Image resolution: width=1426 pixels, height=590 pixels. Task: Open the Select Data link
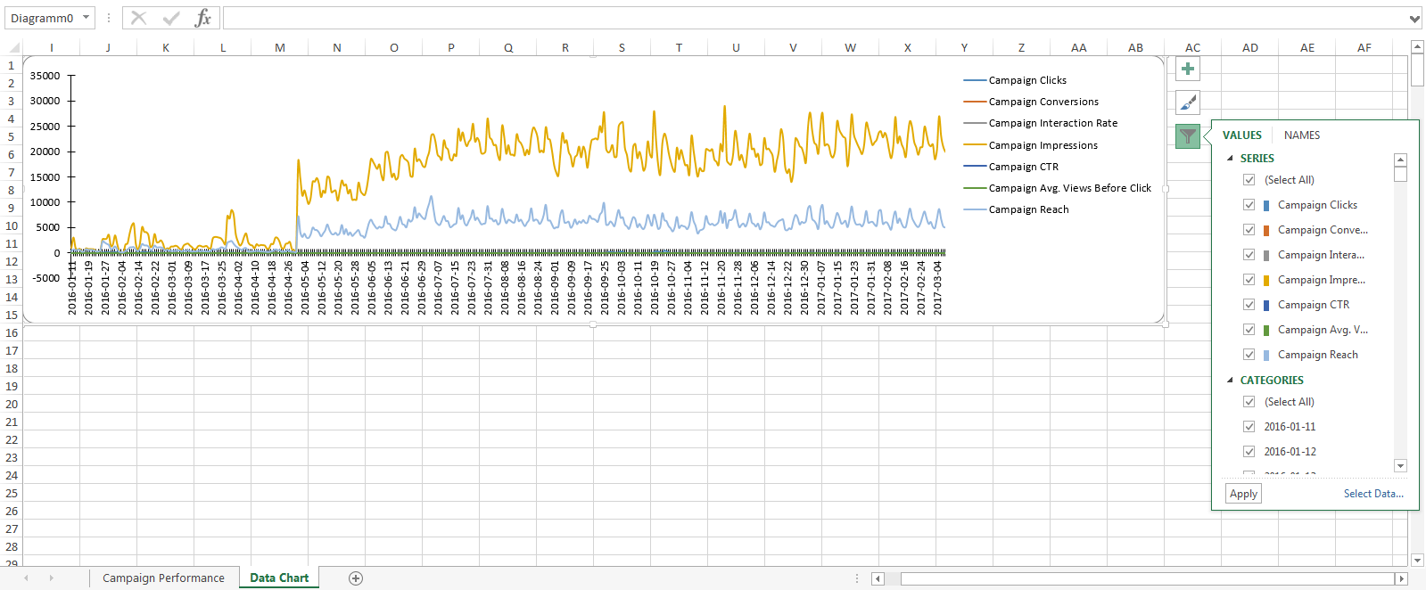coord(1373,494)
